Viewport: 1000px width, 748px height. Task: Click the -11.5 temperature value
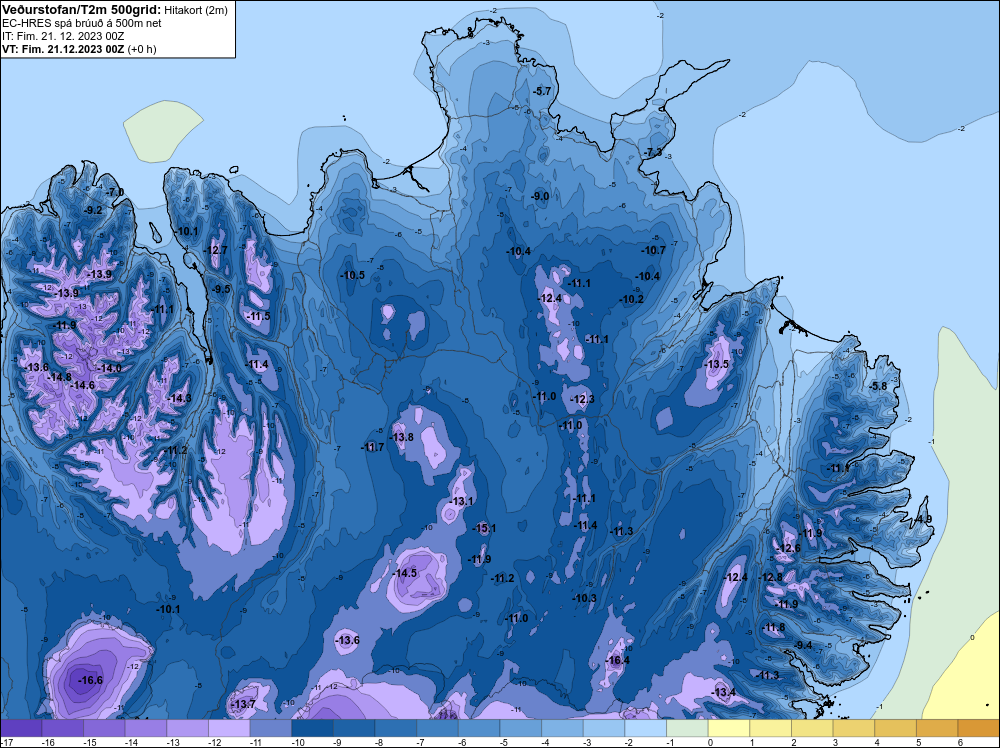click(258, 316)
